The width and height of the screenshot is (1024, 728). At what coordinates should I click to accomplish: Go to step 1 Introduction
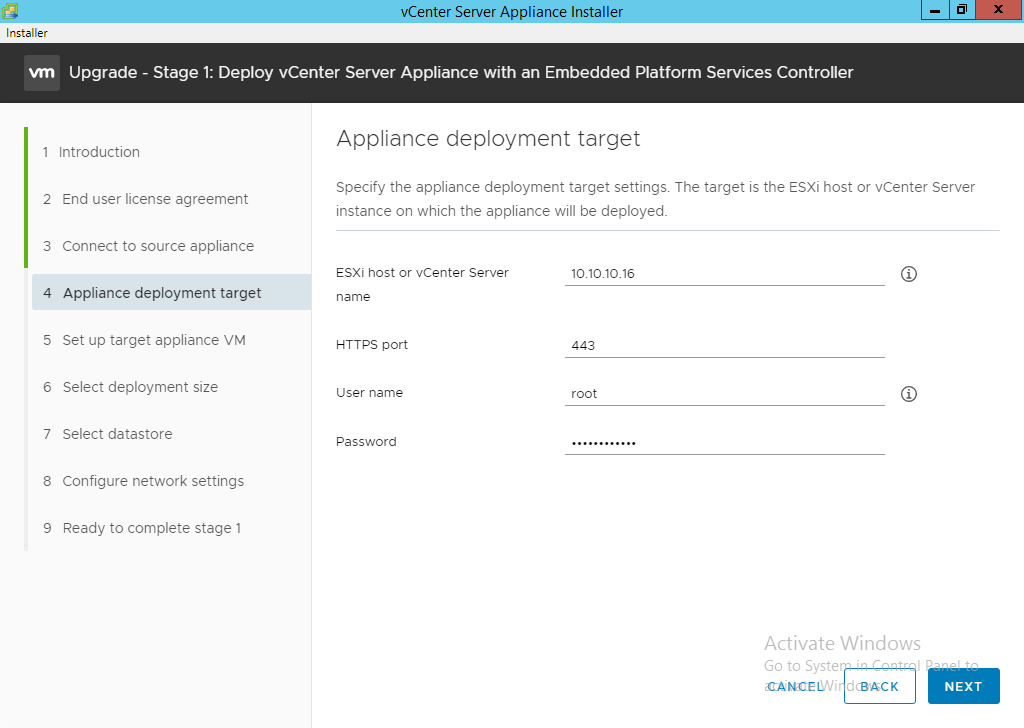pos(91,151)
